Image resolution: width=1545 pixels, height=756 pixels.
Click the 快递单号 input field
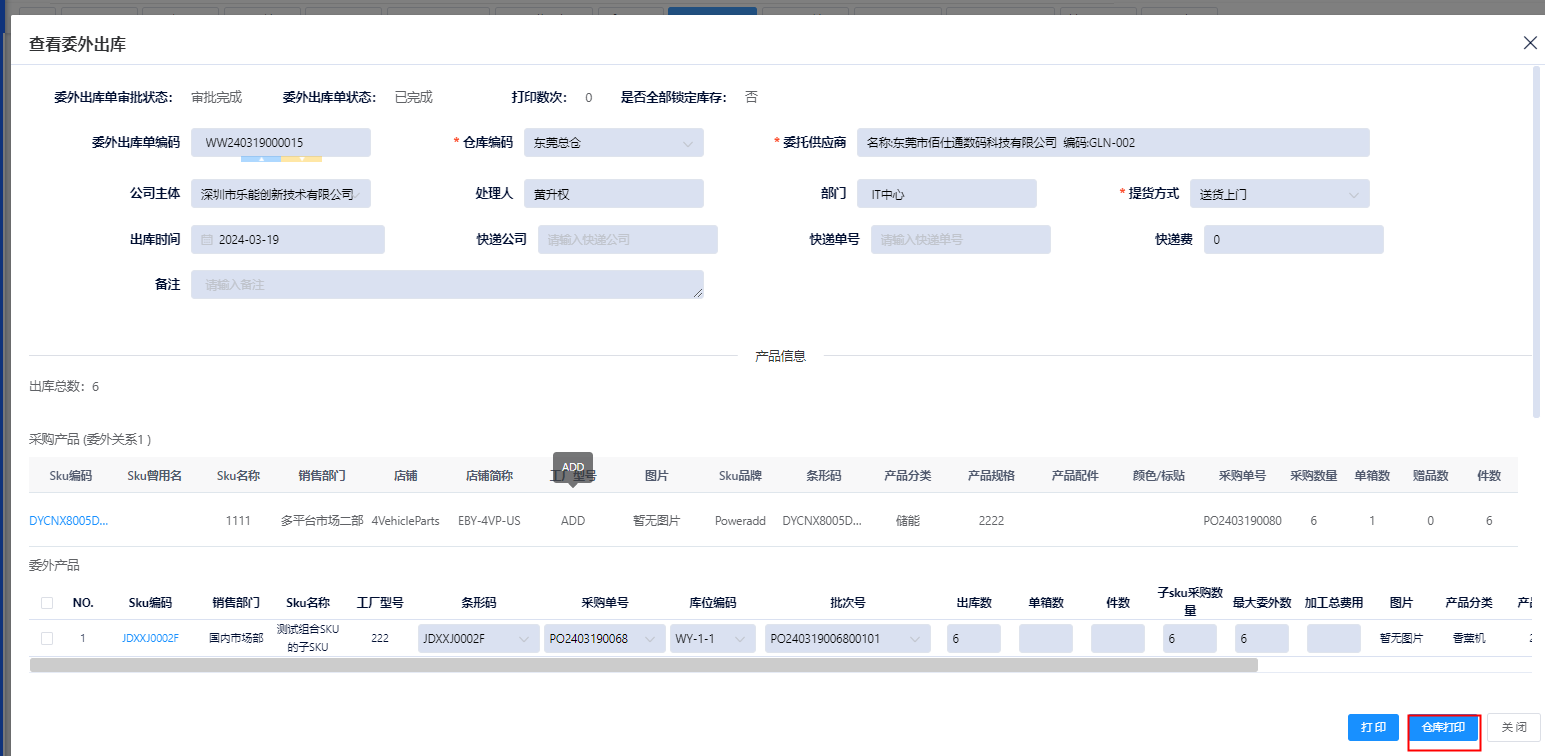960,239
